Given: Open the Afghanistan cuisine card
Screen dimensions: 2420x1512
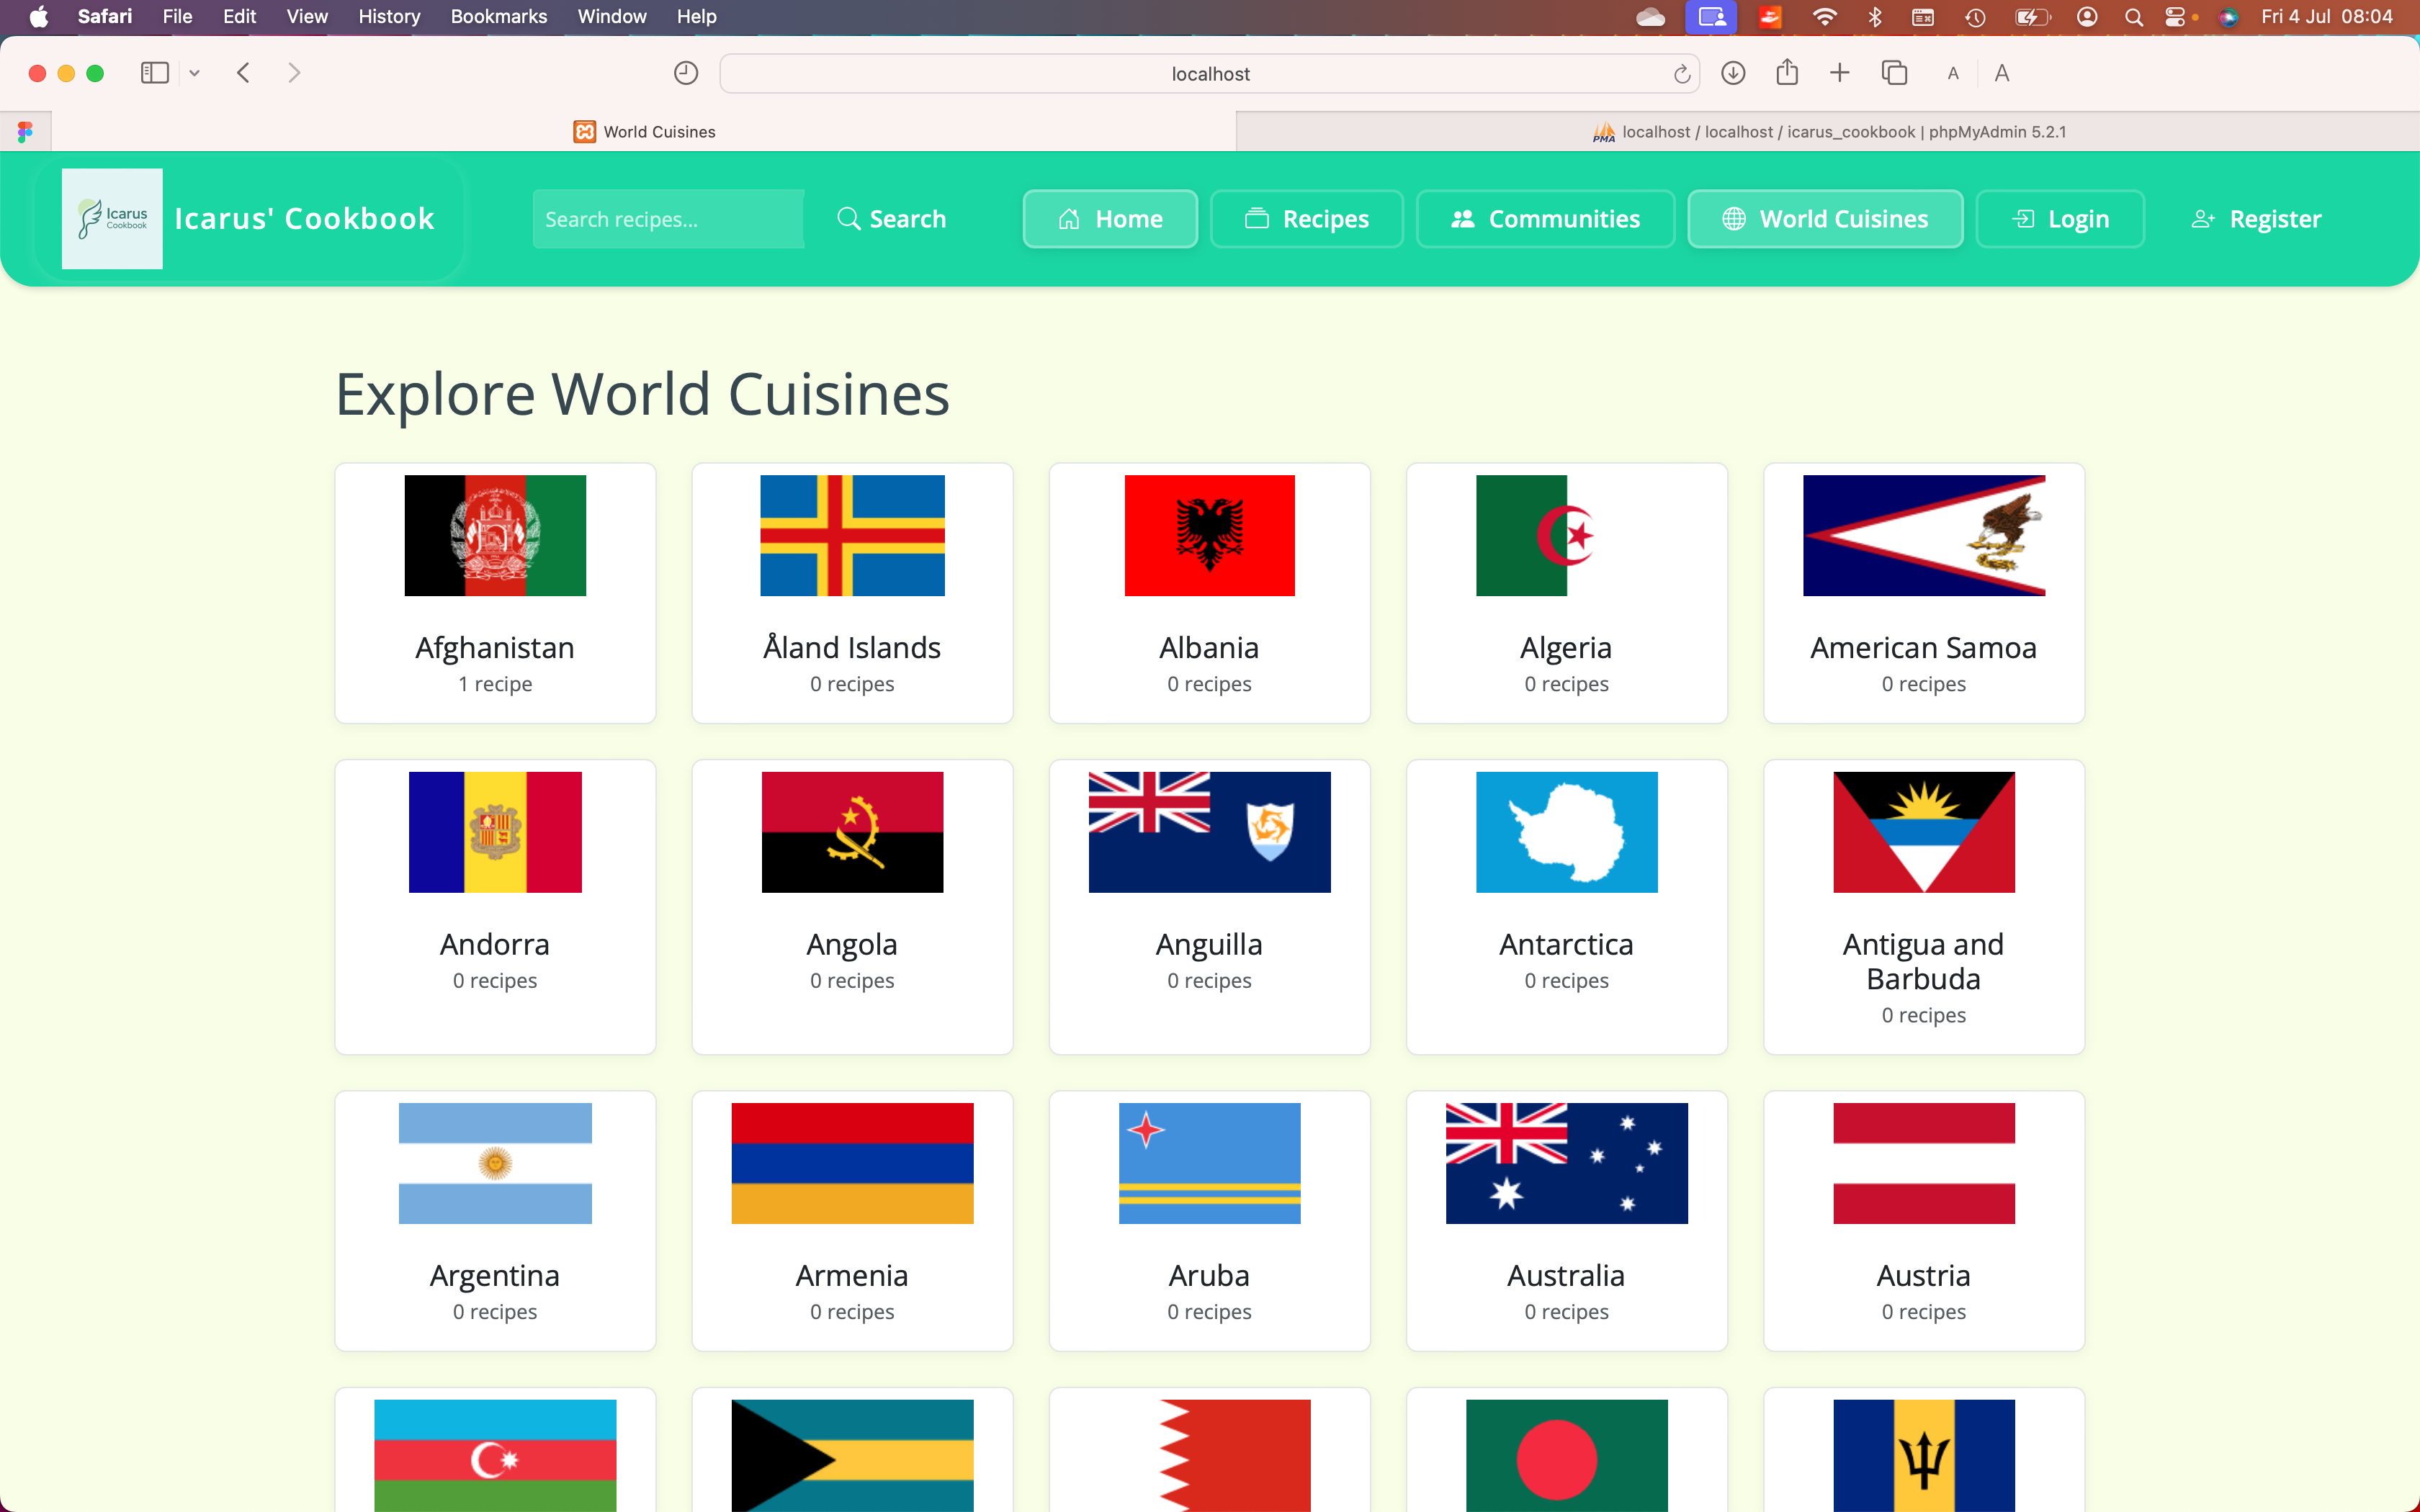Looking at the screenshot, I should coord(495,592).
